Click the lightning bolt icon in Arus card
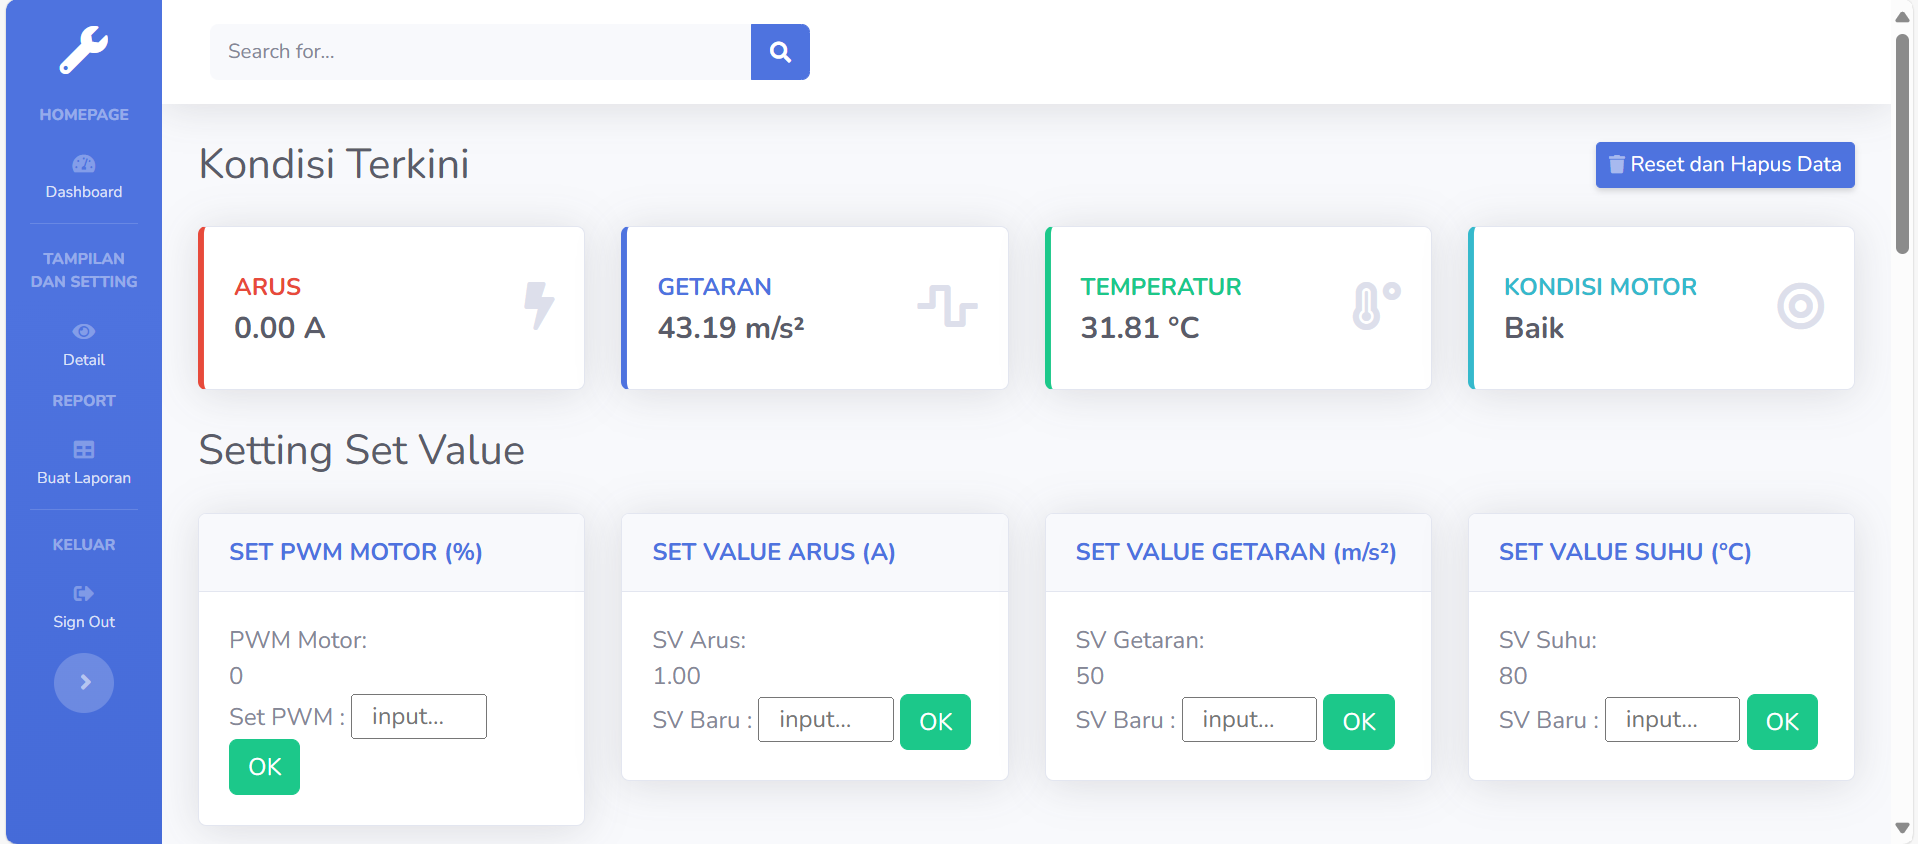1918x844 pixels. 539,306
